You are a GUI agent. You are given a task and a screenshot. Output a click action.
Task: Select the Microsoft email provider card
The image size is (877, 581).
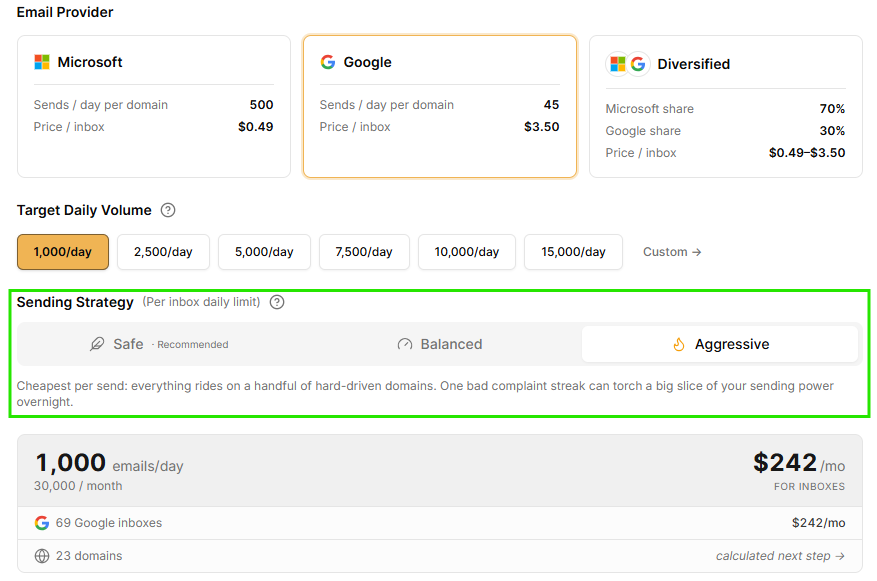154,106
